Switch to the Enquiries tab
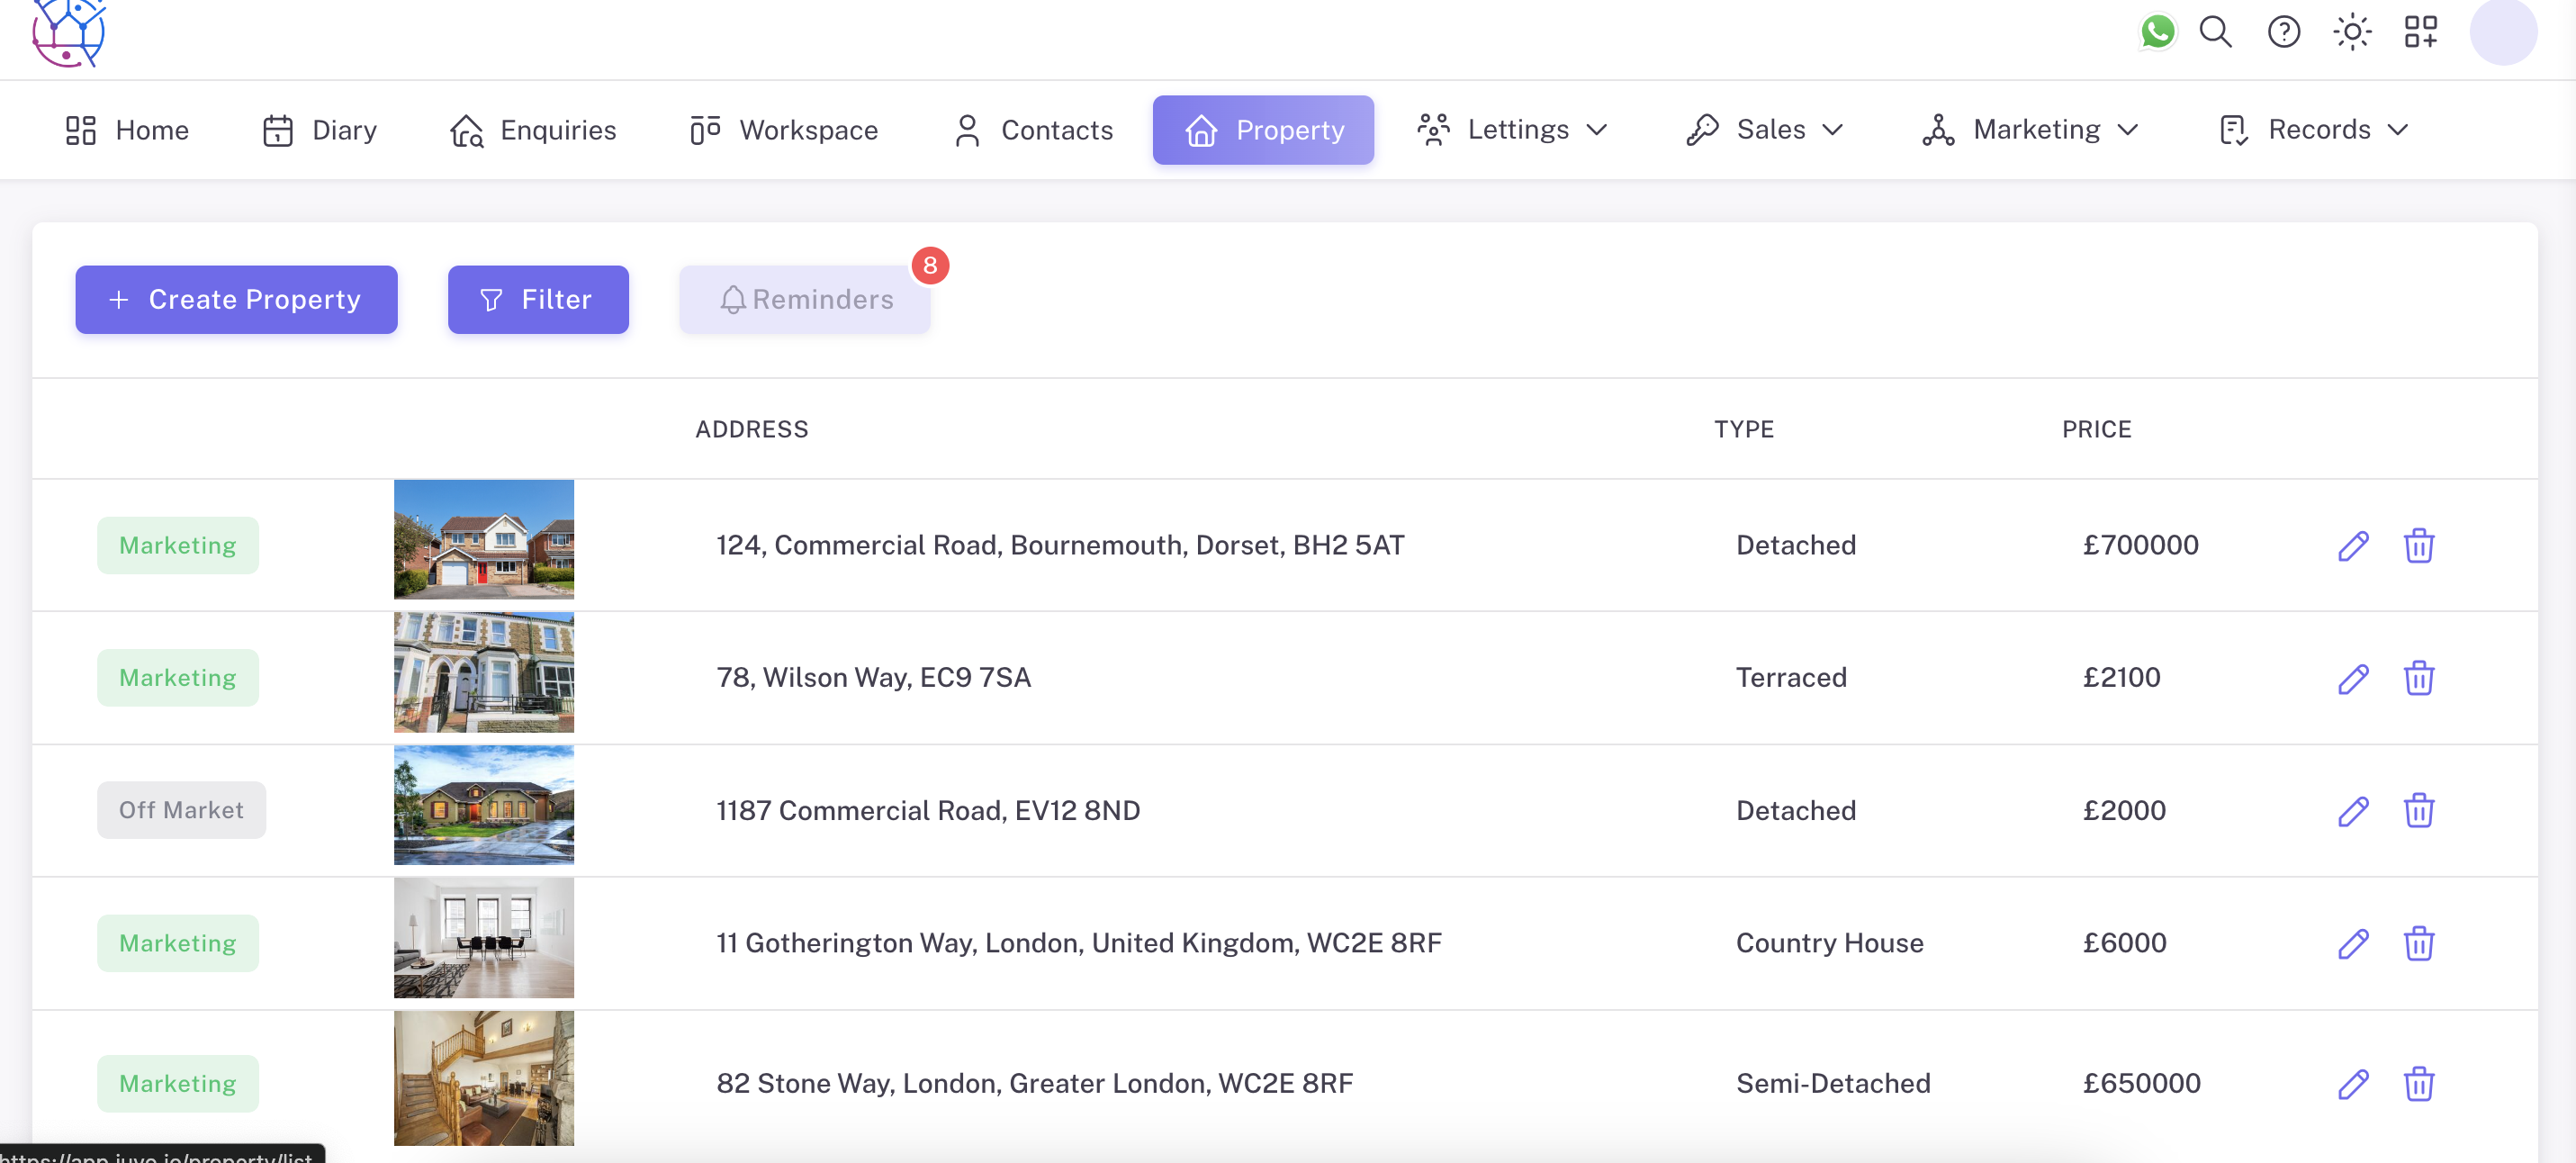 click(532, 130)
